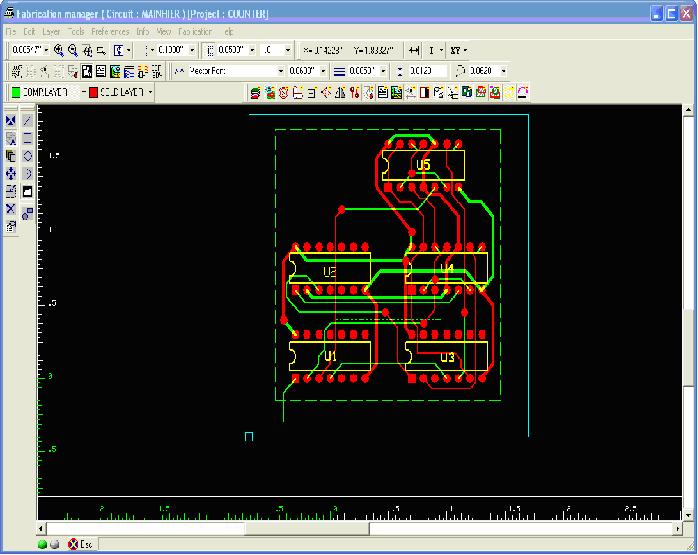Open the Fabrication menu
The image size is (698, 555).
point(195,32)
